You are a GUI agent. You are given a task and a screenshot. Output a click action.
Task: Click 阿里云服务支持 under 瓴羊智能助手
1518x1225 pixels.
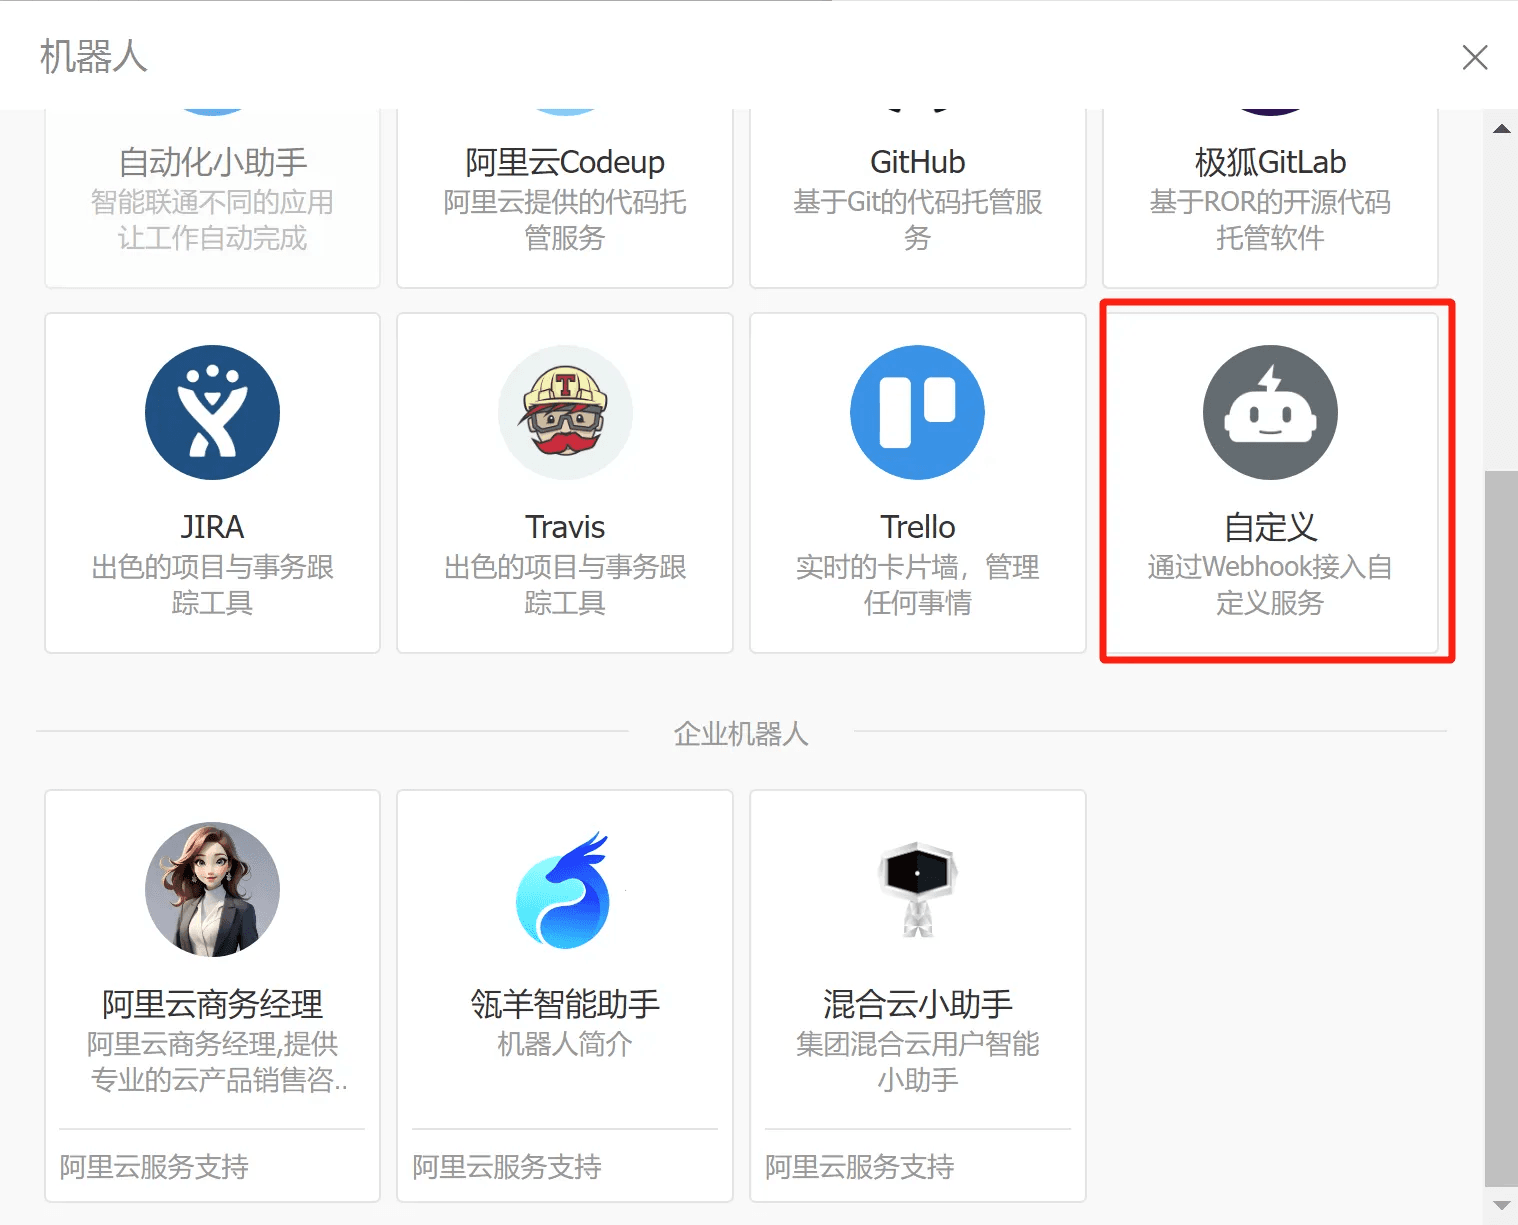pos(507,1167)
